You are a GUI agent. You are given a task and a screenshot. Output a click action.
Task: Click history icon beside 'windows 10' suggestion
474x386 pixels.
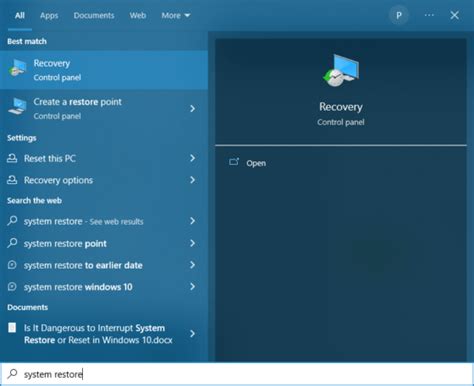(x=12, y=287)
